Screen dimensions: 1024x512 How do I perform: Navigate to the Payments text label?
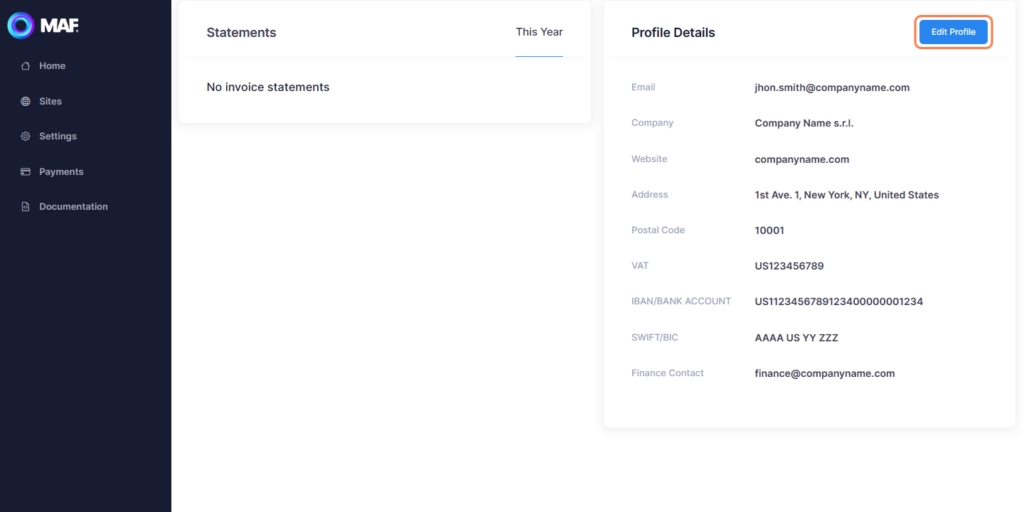[x=61, y=172]
